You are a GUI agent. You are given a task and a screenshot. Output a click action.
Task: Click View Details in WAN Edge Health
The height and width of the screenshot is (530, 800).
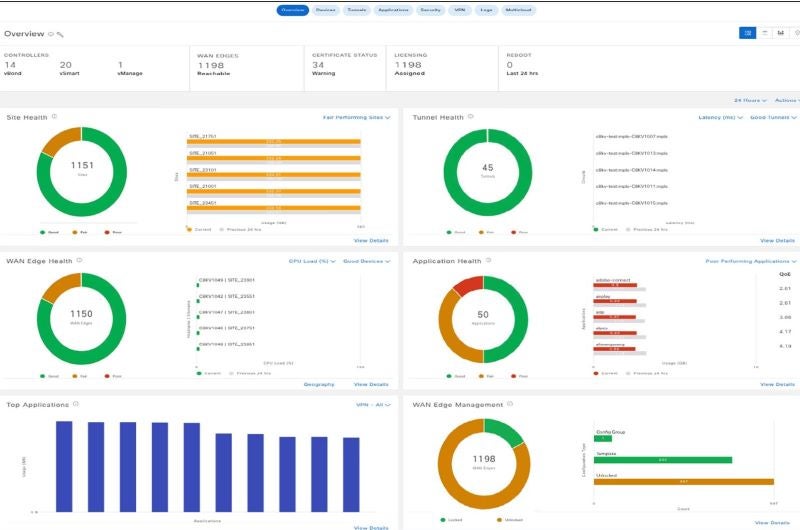371,384
